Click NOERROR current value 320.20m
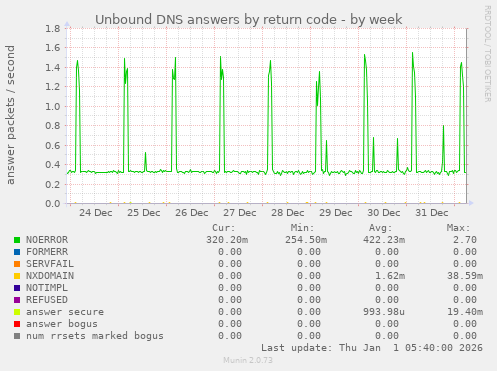Viewport: 497px width, 371px height. point(227,240)
